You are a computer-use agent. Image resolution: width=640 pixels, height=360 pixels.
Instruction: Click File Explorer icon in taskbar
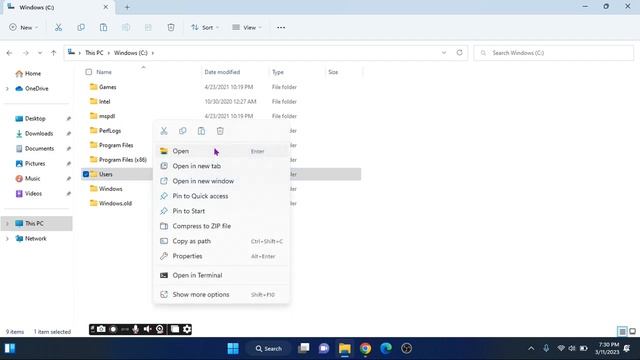point(344,349)
